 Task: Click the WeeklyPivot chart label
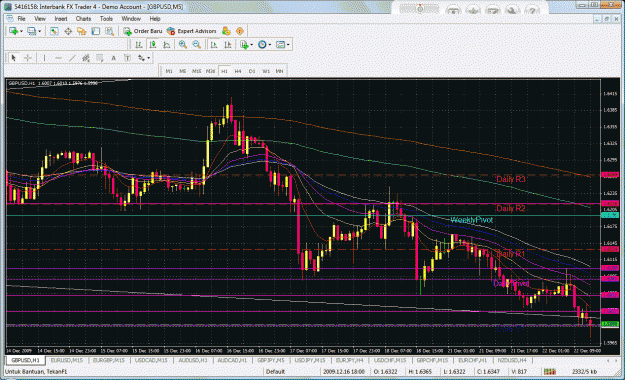pos(472,220)
